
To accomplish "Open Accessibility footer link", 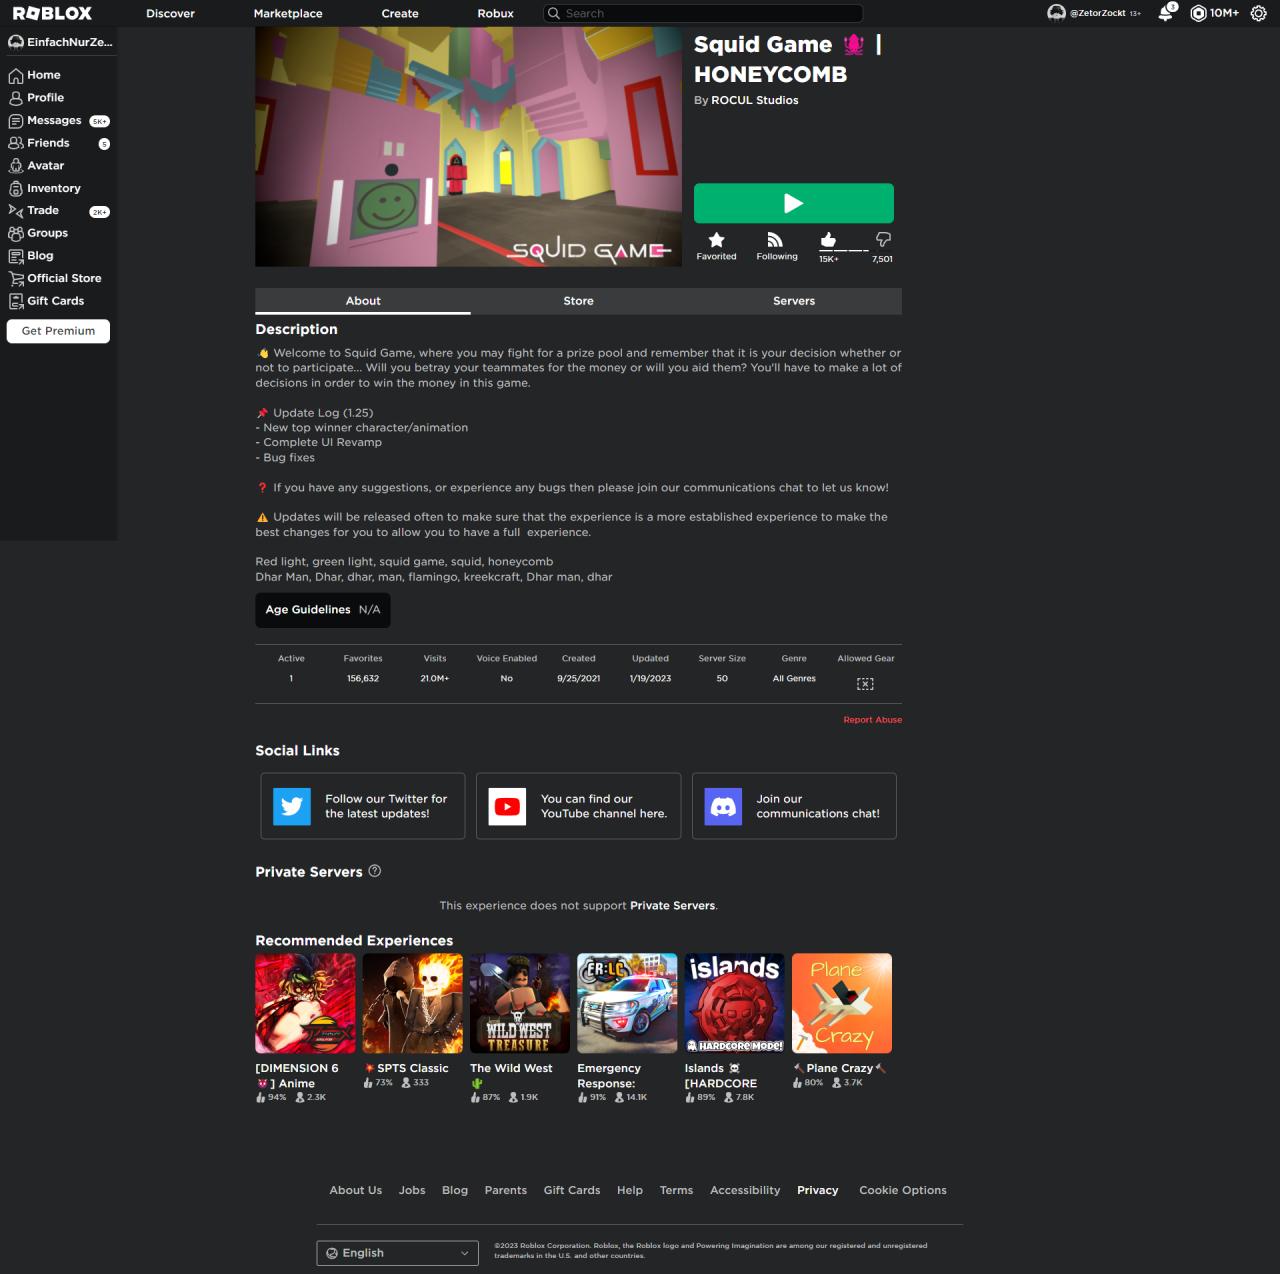I will 745,1190.
